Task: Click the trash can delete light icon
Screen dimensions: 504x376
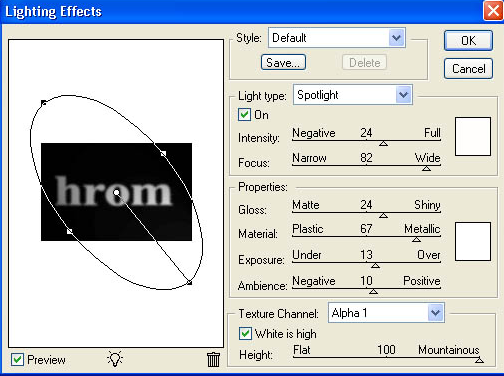Action: 213,359
